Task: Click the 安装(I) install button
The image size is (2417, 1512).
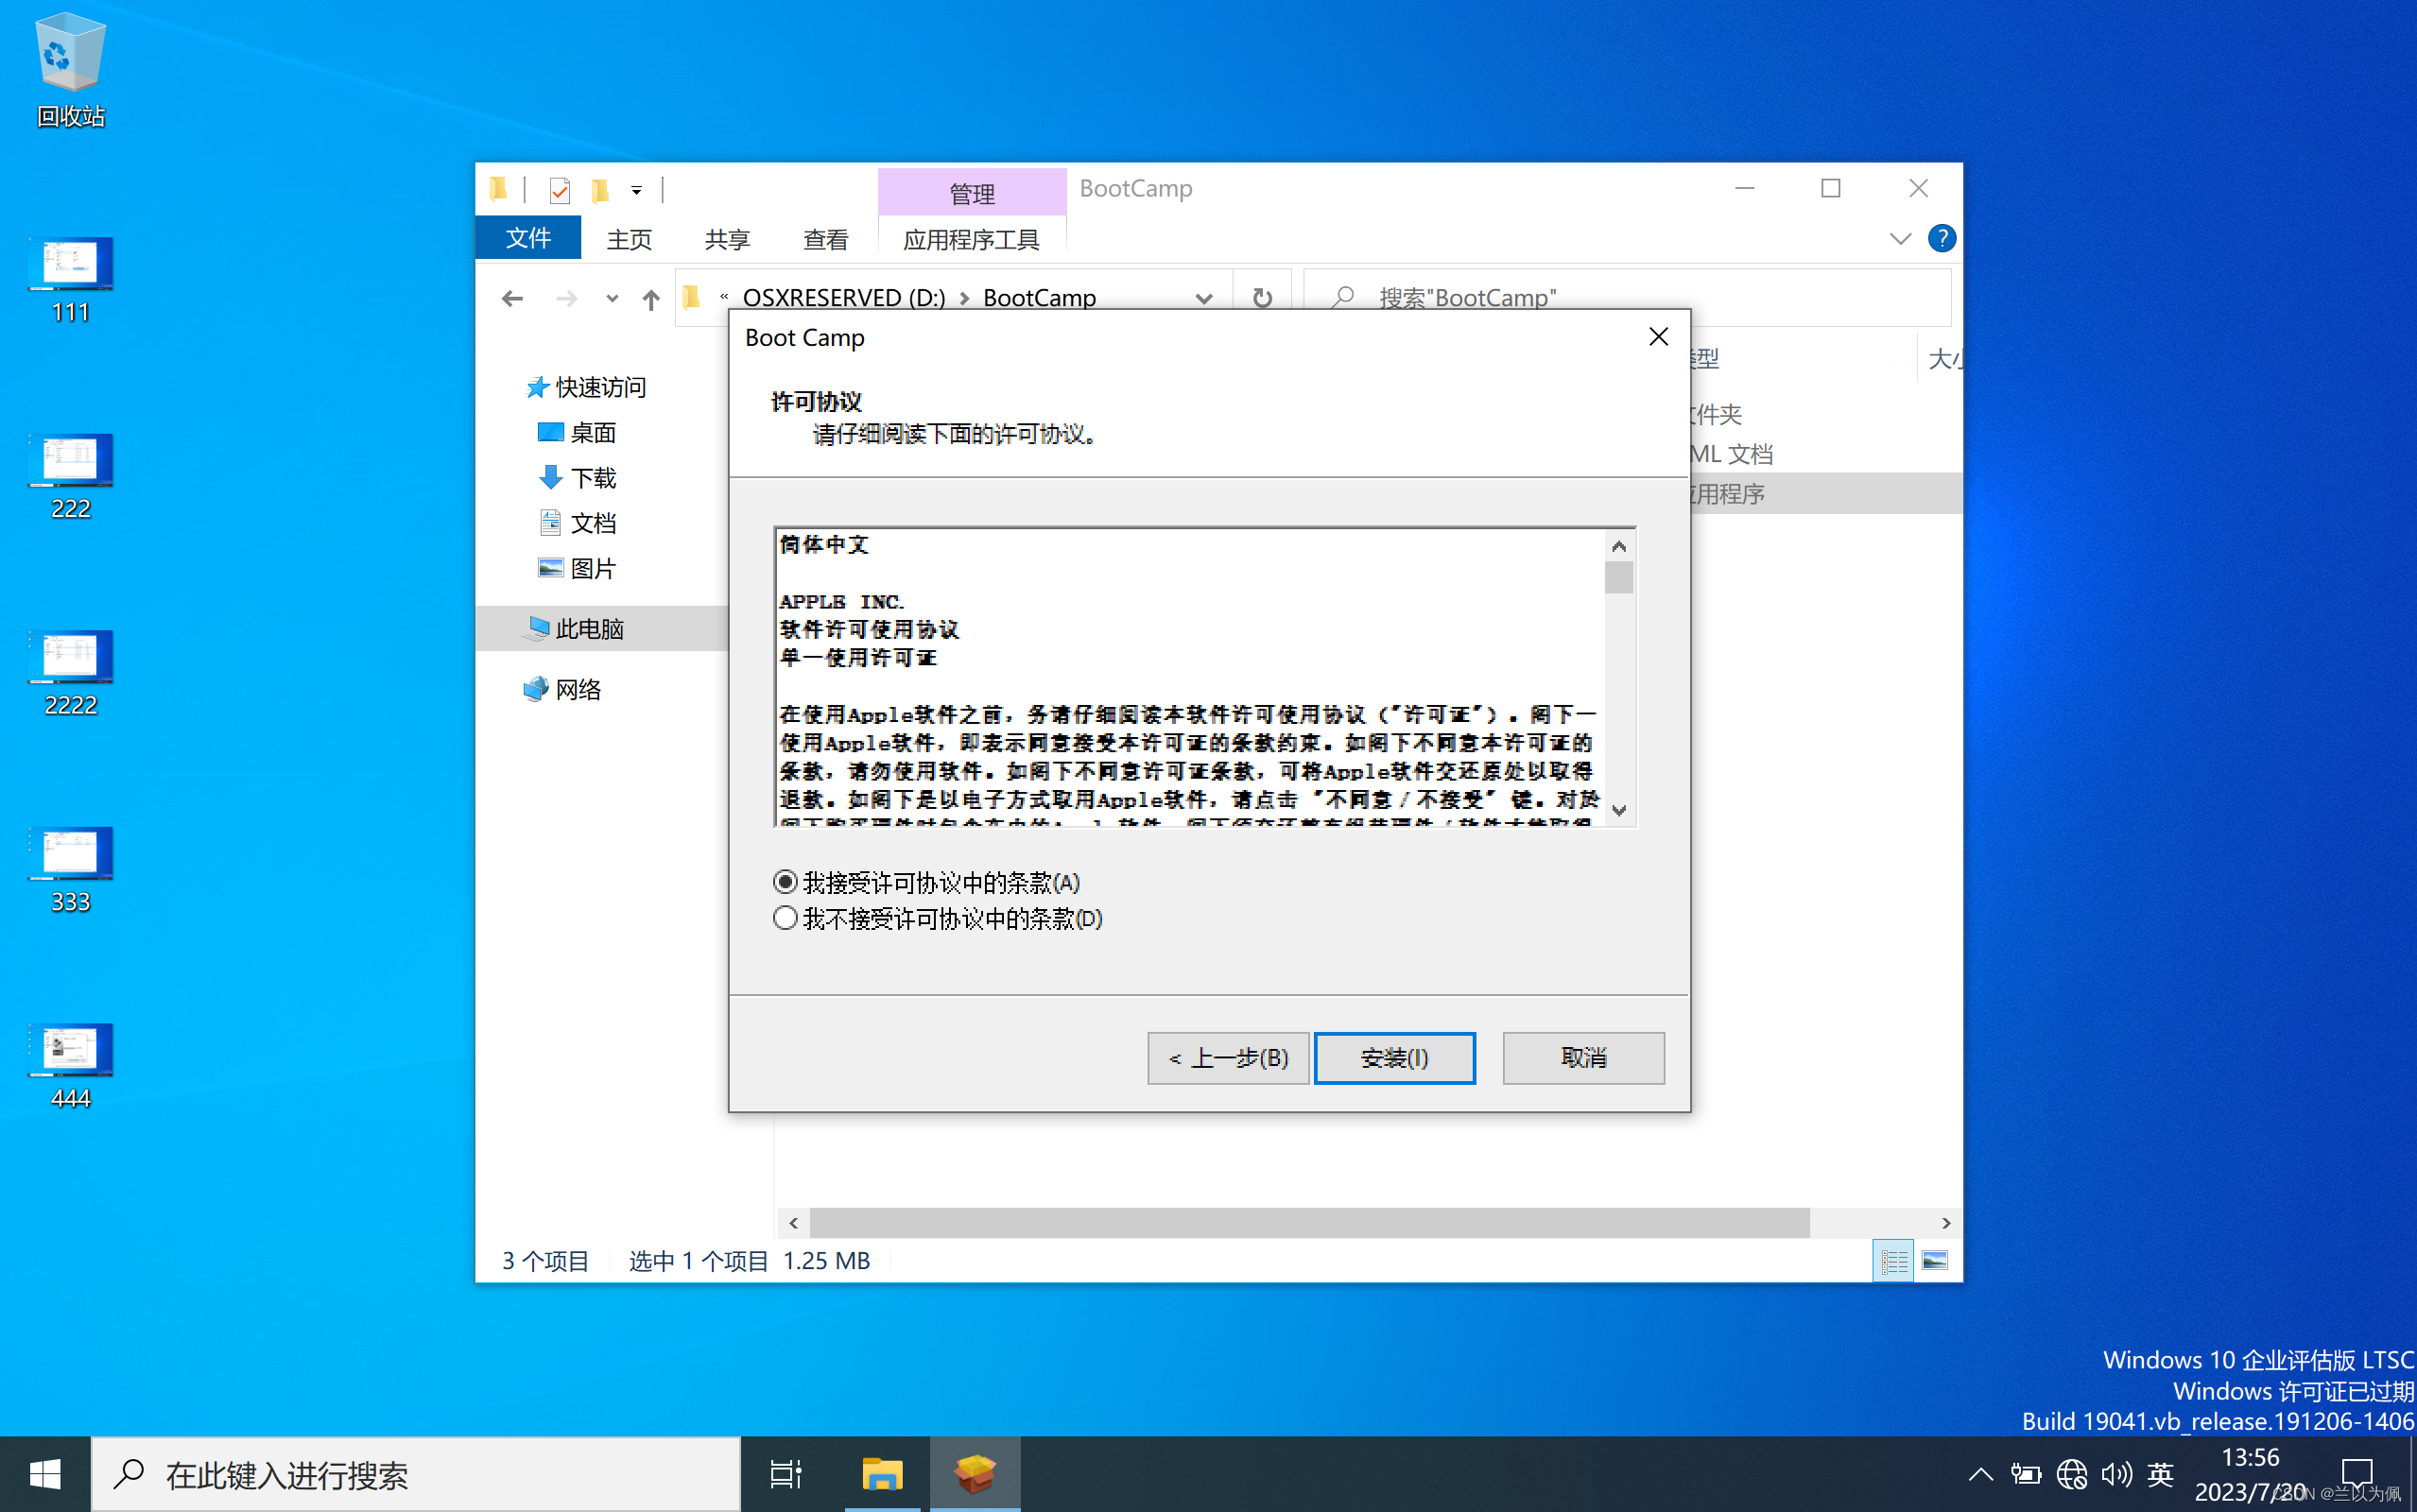Action: tap(1394, 1057)
